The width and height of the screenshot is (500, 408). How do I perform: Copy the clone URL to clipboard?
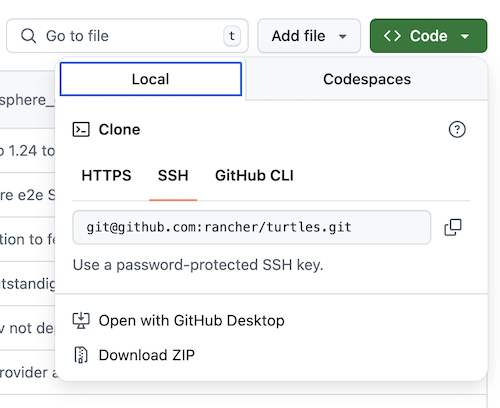point(453,227)
